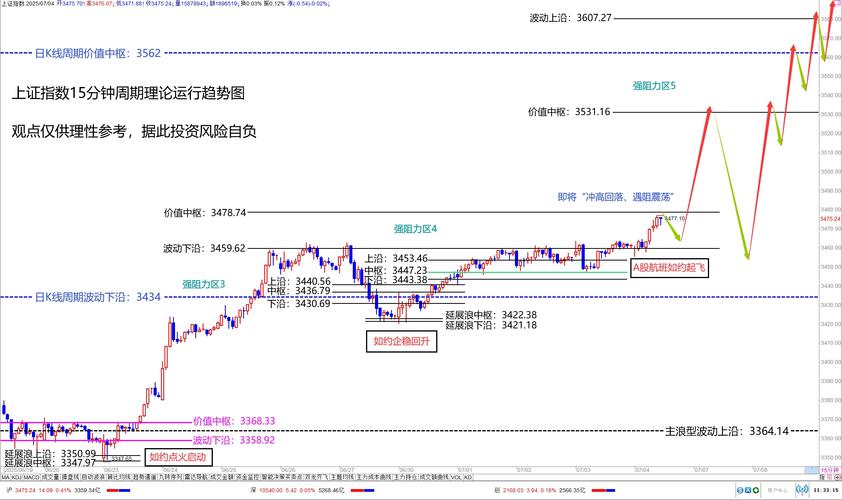Click the middle blue square icon in status bar

(748, 491)
